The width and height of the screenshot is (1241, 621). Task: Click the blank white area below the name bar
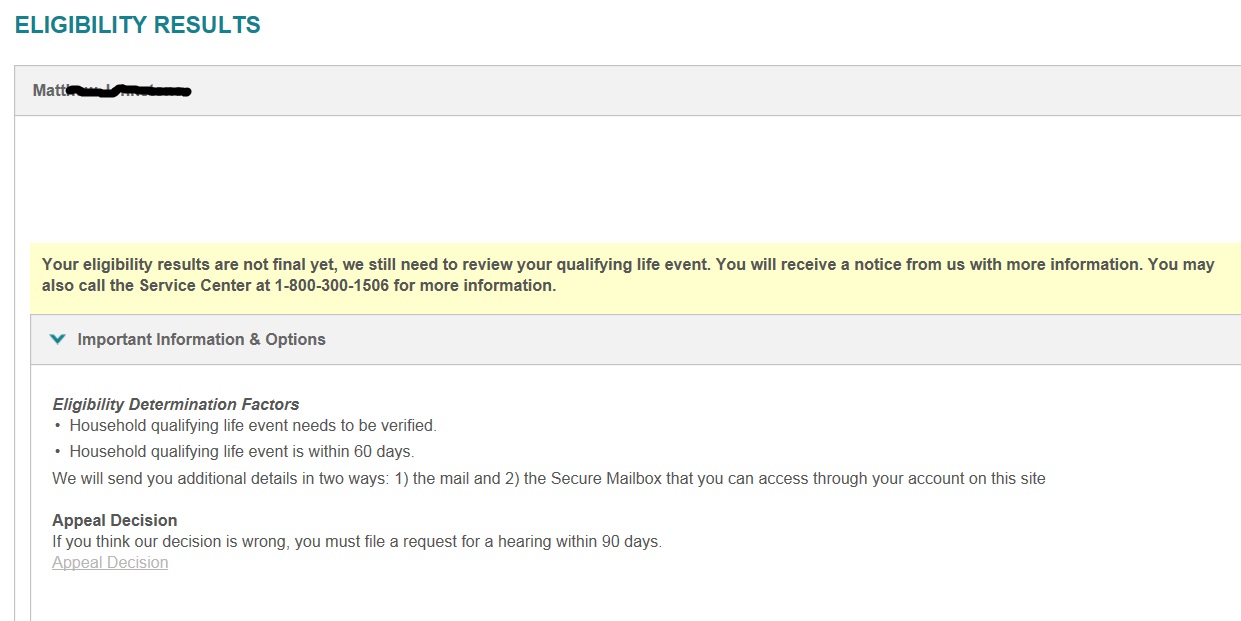click(x=627, y=178)
